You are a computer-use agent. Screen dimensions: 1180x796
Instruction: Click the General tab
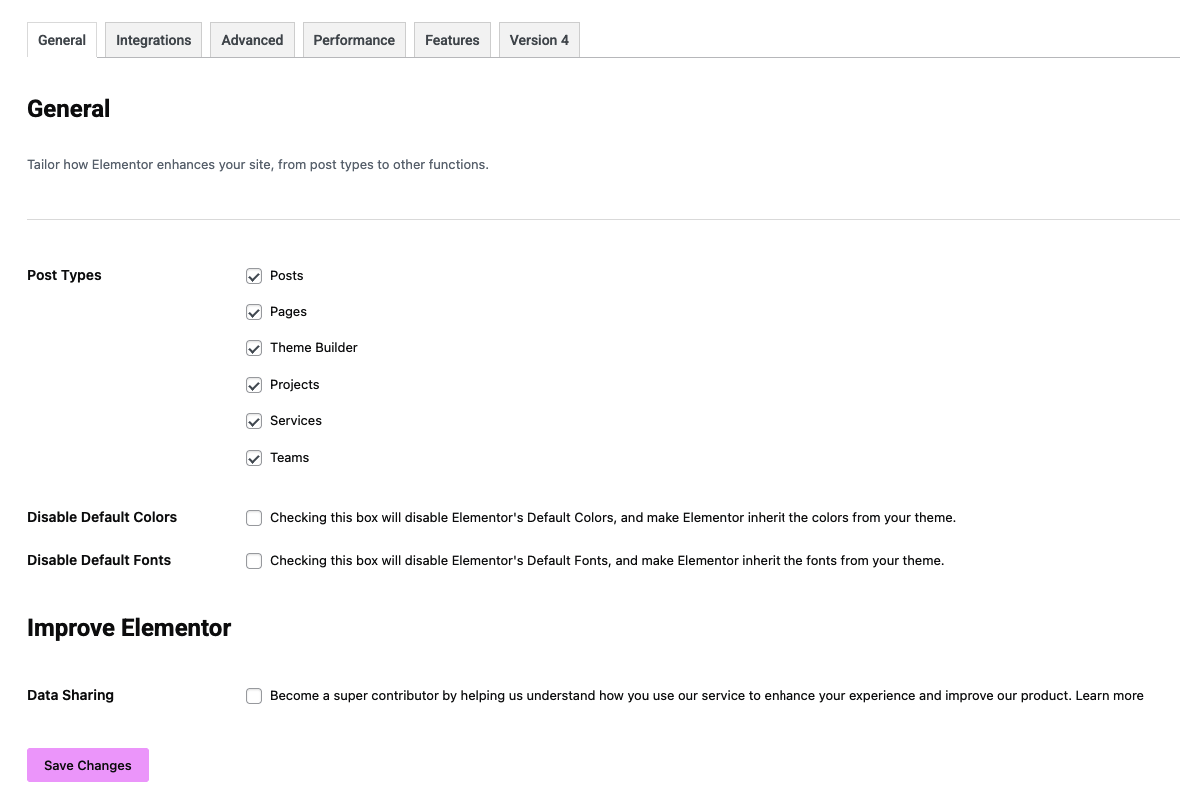(62, 40)
